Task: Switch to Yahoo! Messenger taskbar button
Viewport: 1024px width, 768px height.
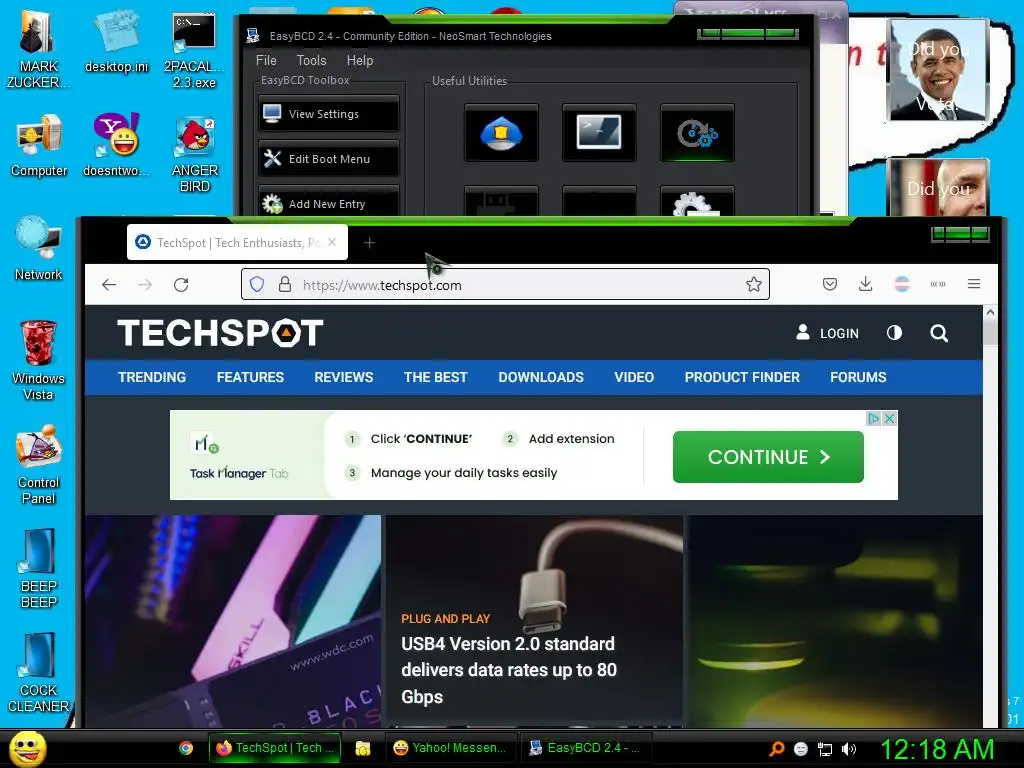Action: pyautogui.click(x=450, y=748)
